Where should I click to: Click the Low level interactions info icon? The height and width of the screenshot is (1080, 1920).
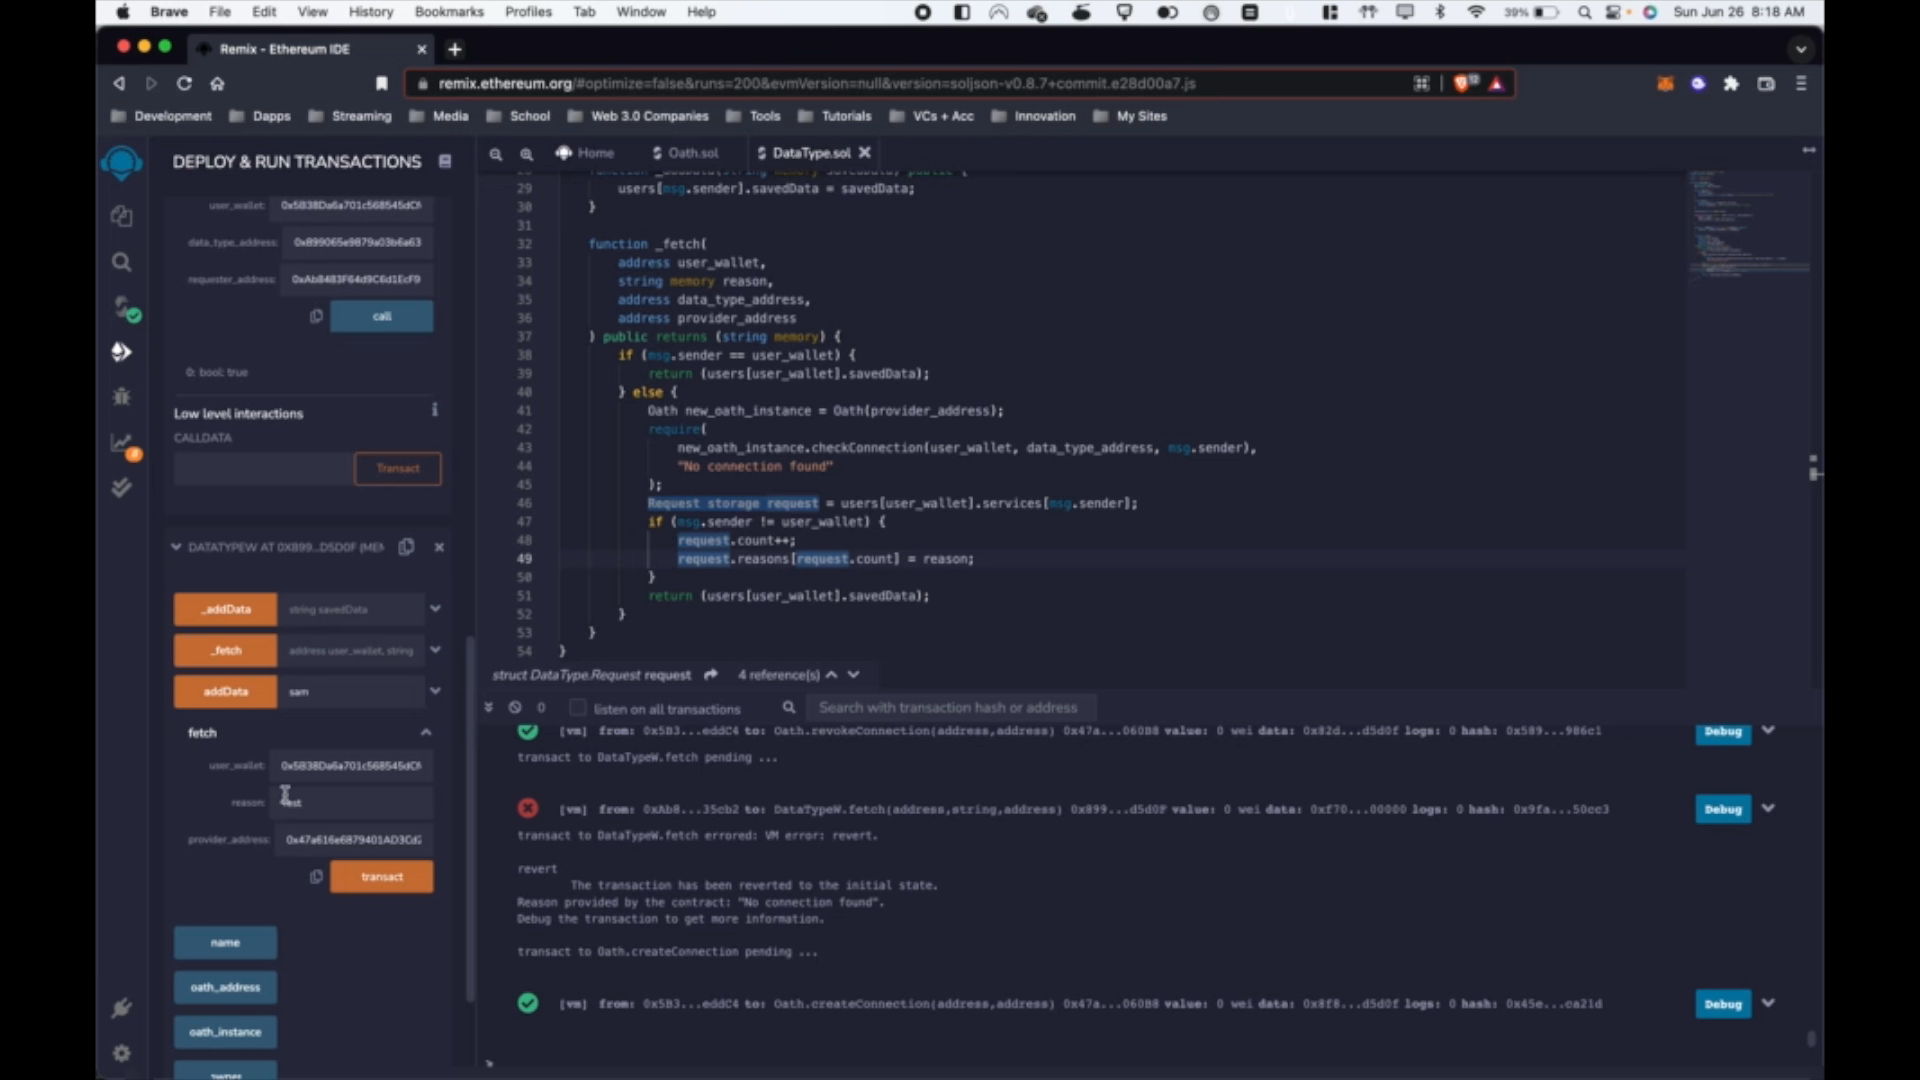point(434,410)
